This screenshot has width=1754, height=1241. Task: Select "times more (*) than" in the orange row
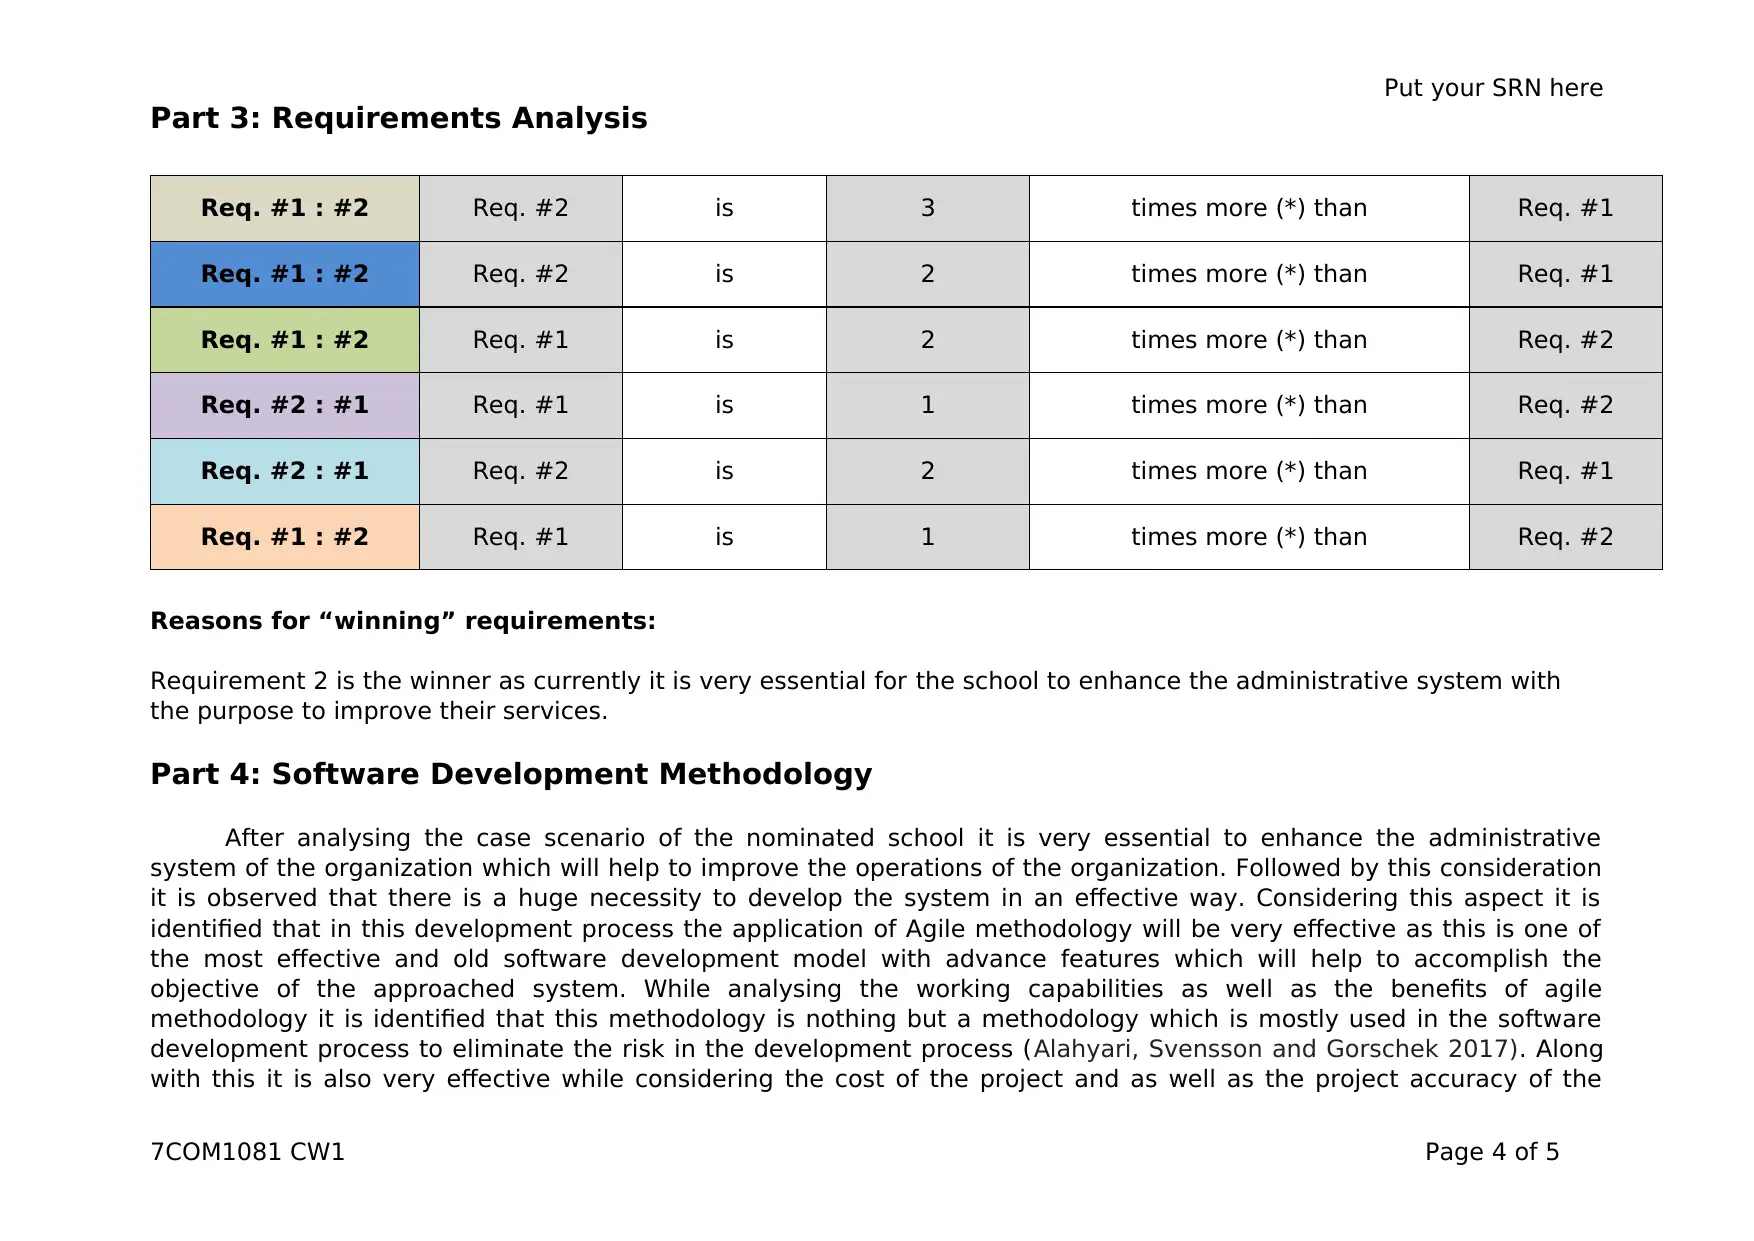tap(1249, 537)
